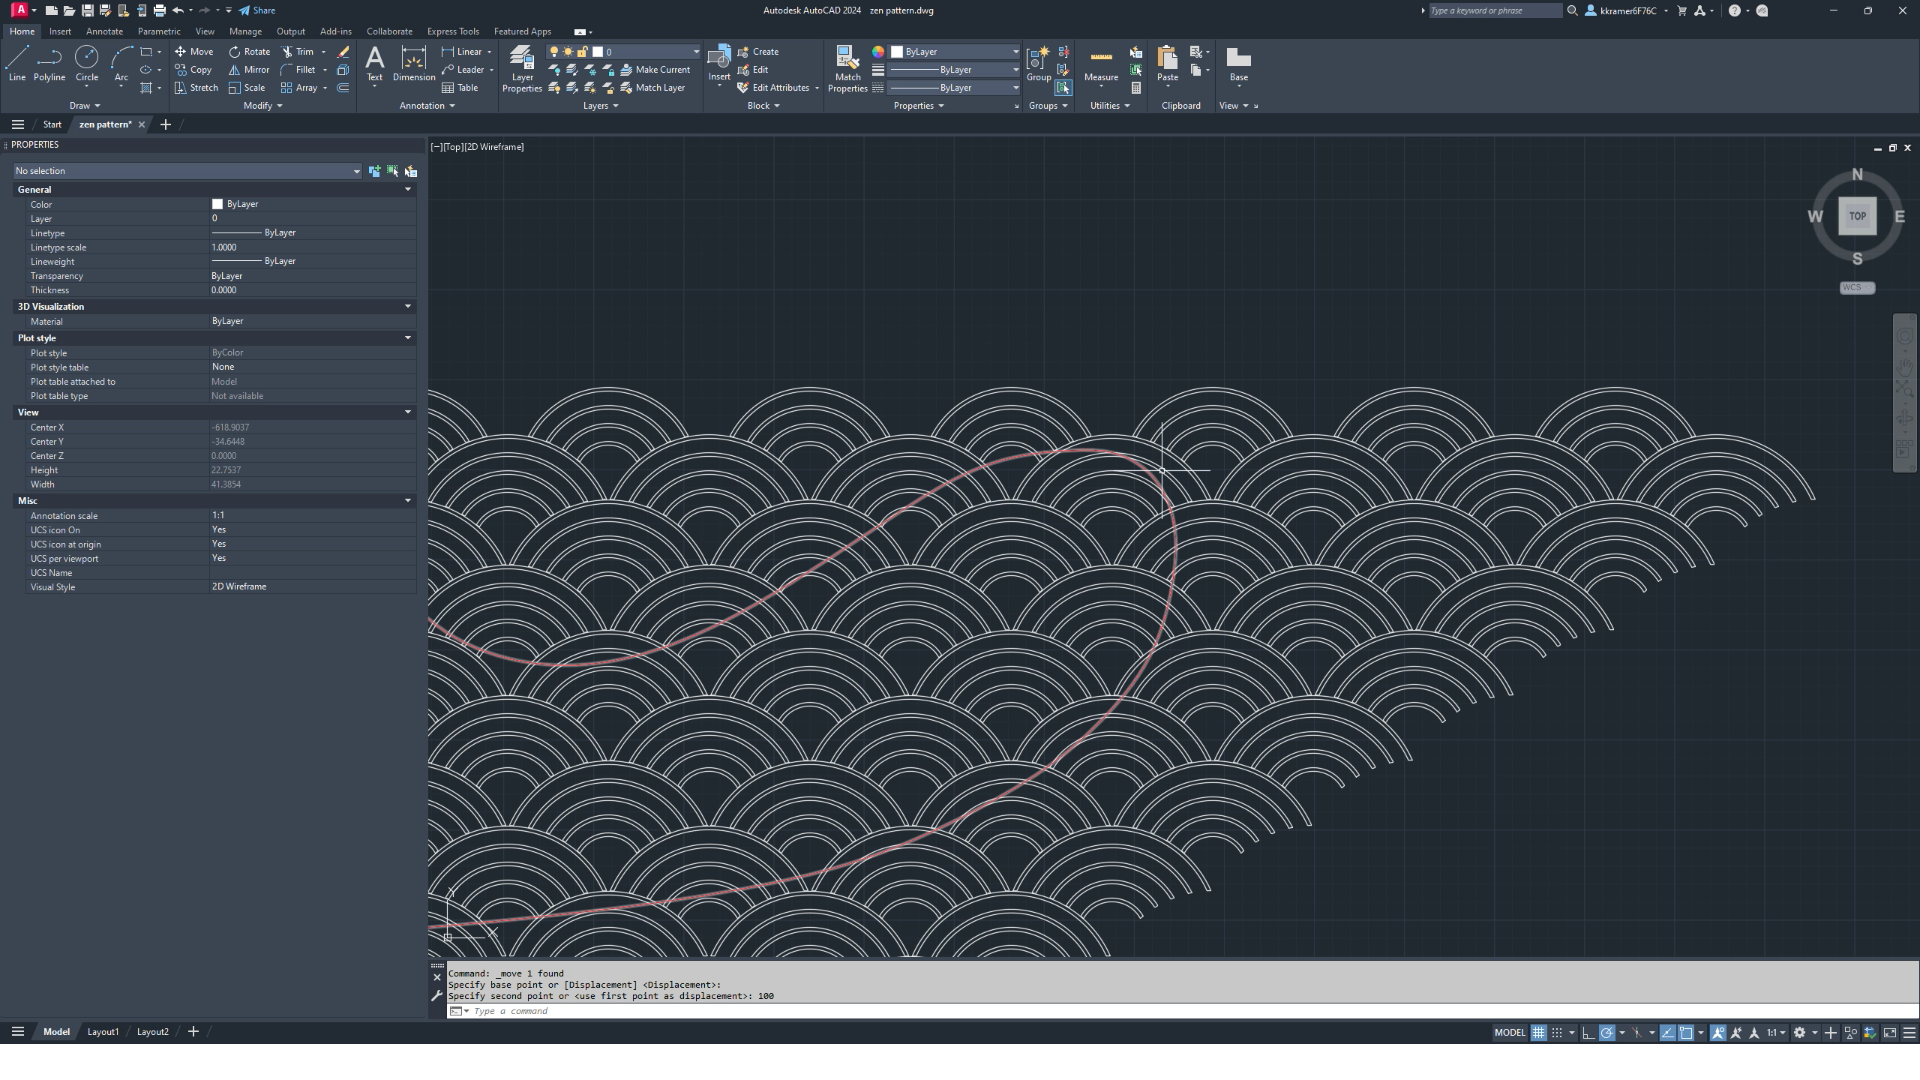Click Edit Attributes in Block panel

[x=774, y=87]
